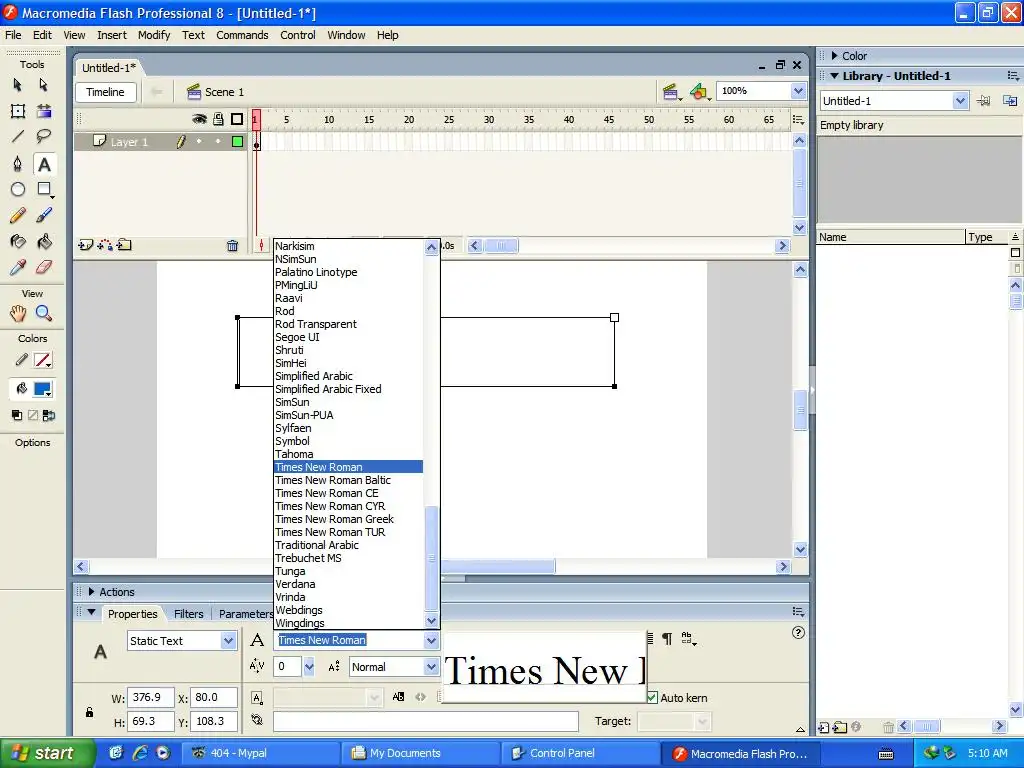Expand the Actions panel

(91, 592)
